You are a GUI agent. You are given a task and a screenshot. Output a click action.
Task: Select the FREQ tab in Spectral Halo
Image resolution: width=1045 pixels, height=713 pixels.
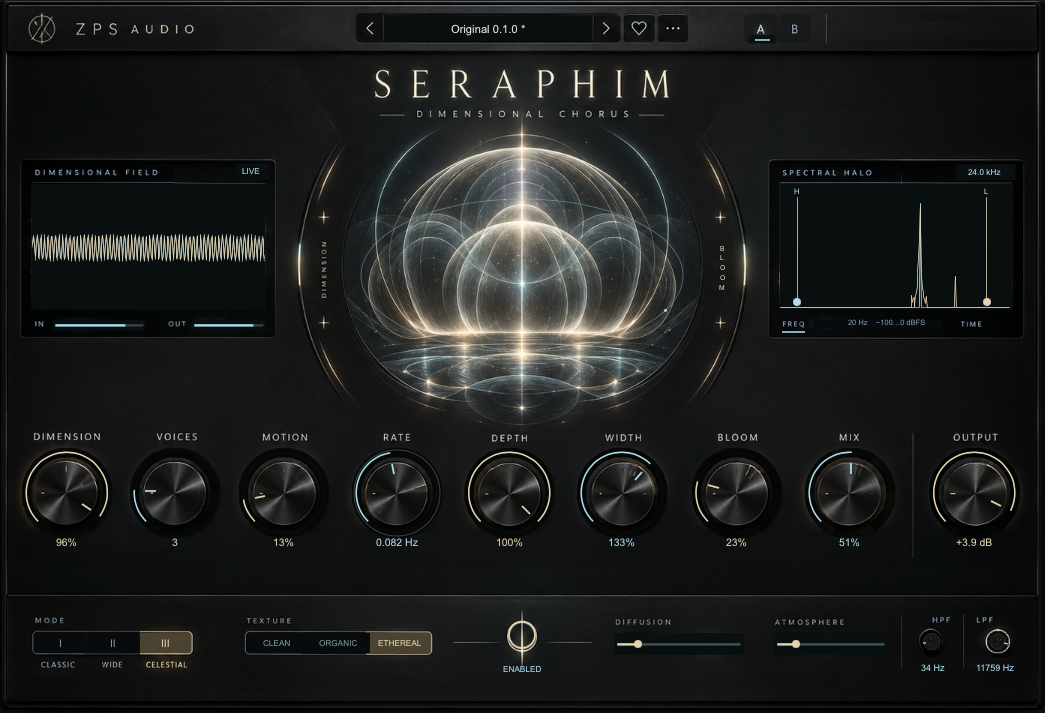[x=793, y=325]
